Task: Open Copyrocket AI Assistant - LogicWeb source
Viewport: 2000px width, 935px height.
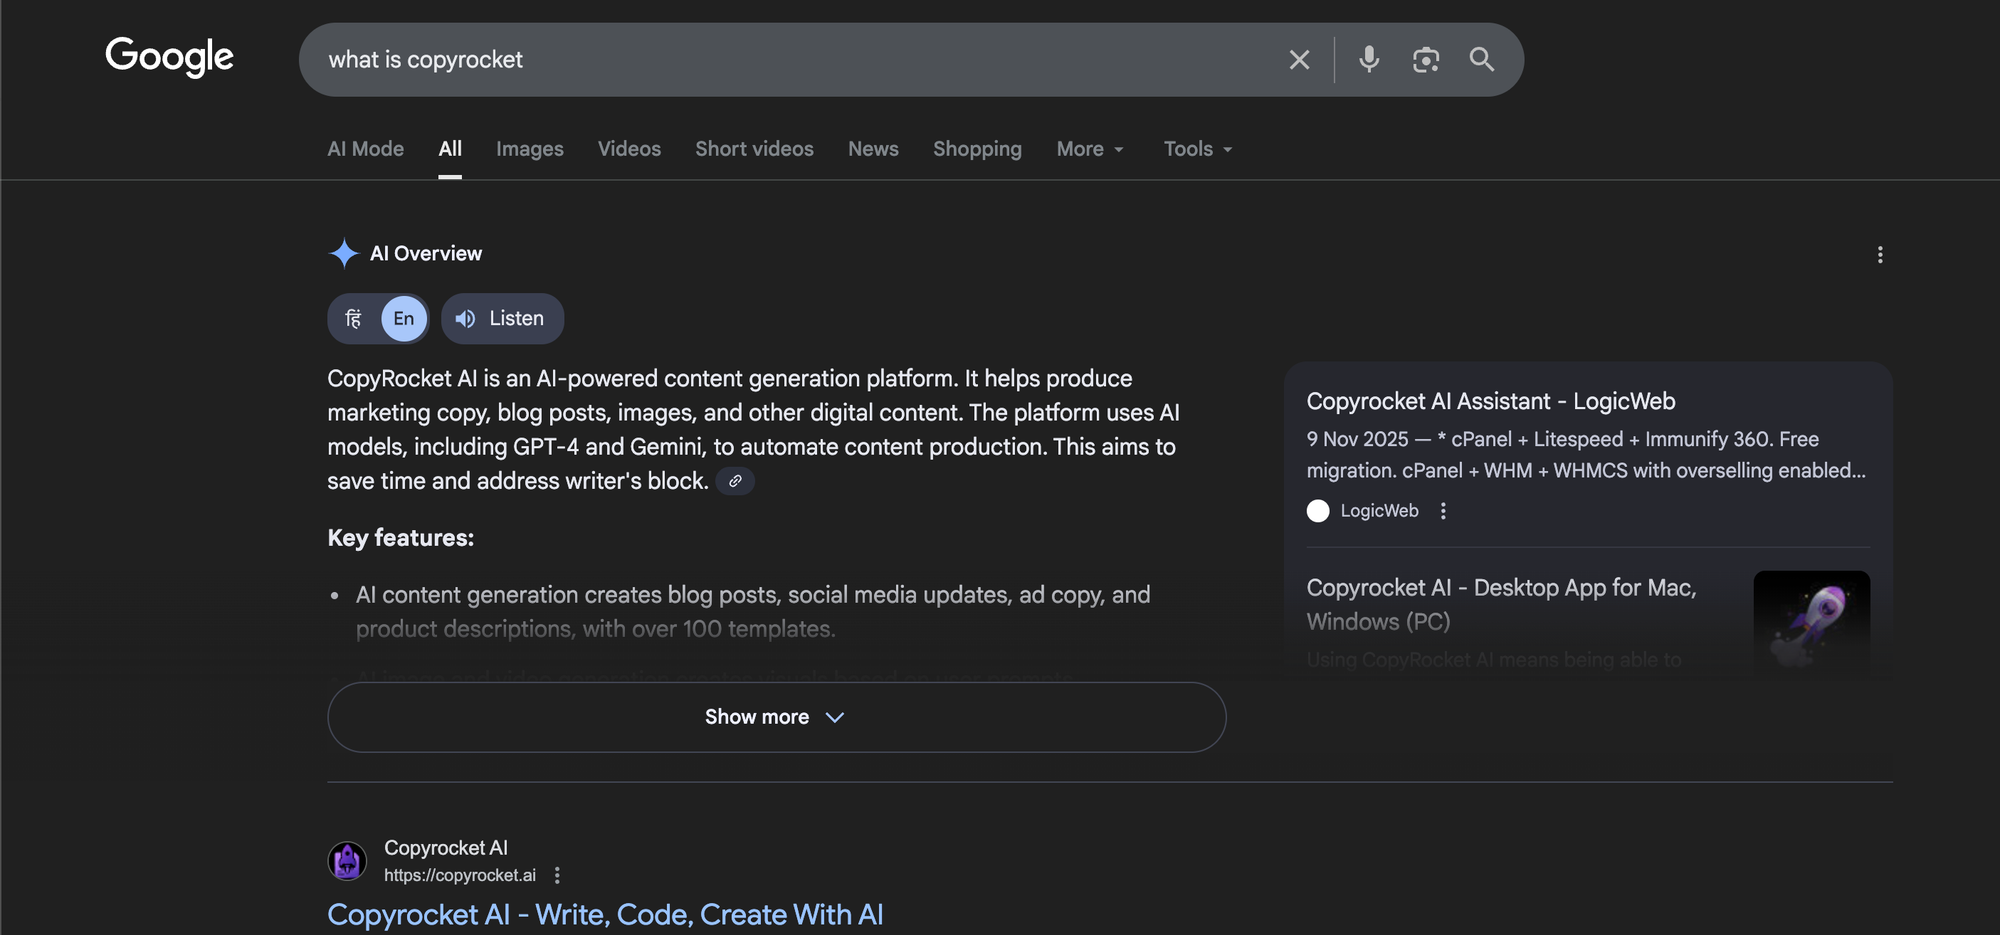Action: click(x=1490, y=401)
